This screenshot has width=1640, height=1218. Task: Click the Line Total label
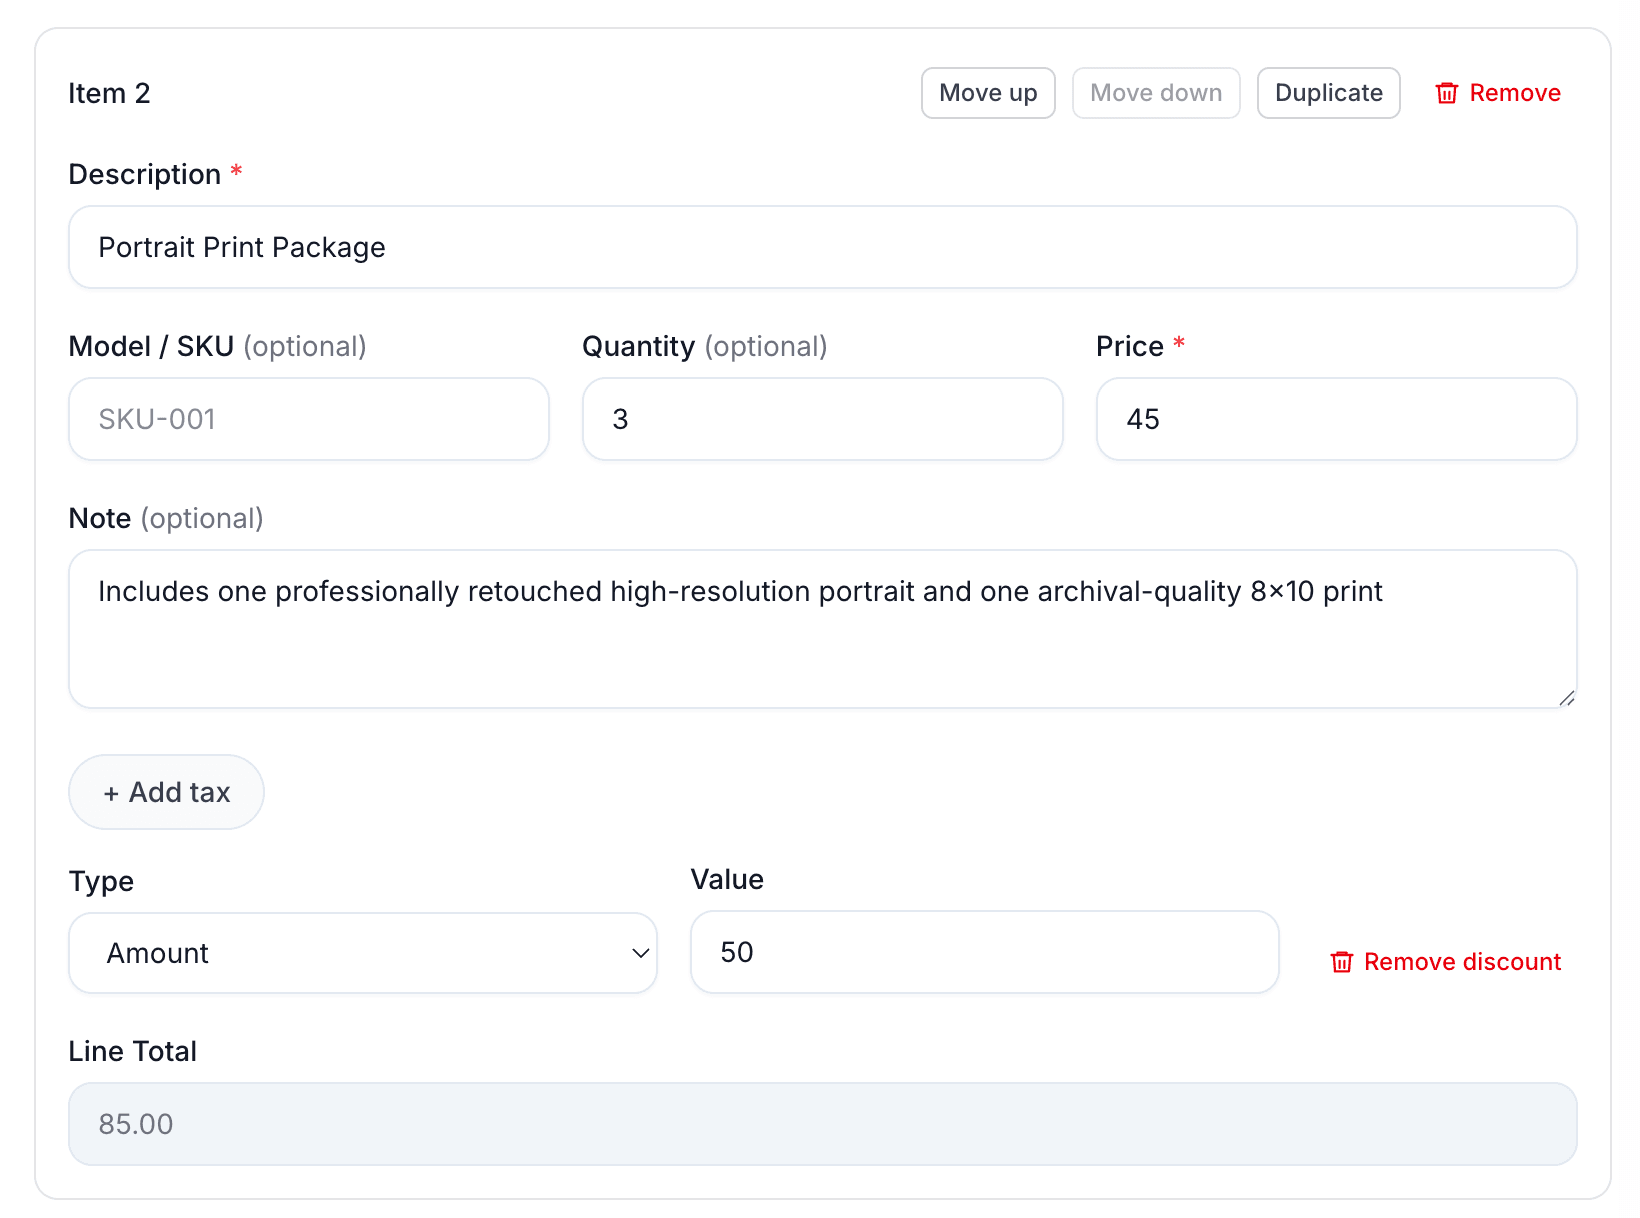tap(132, 1051)
